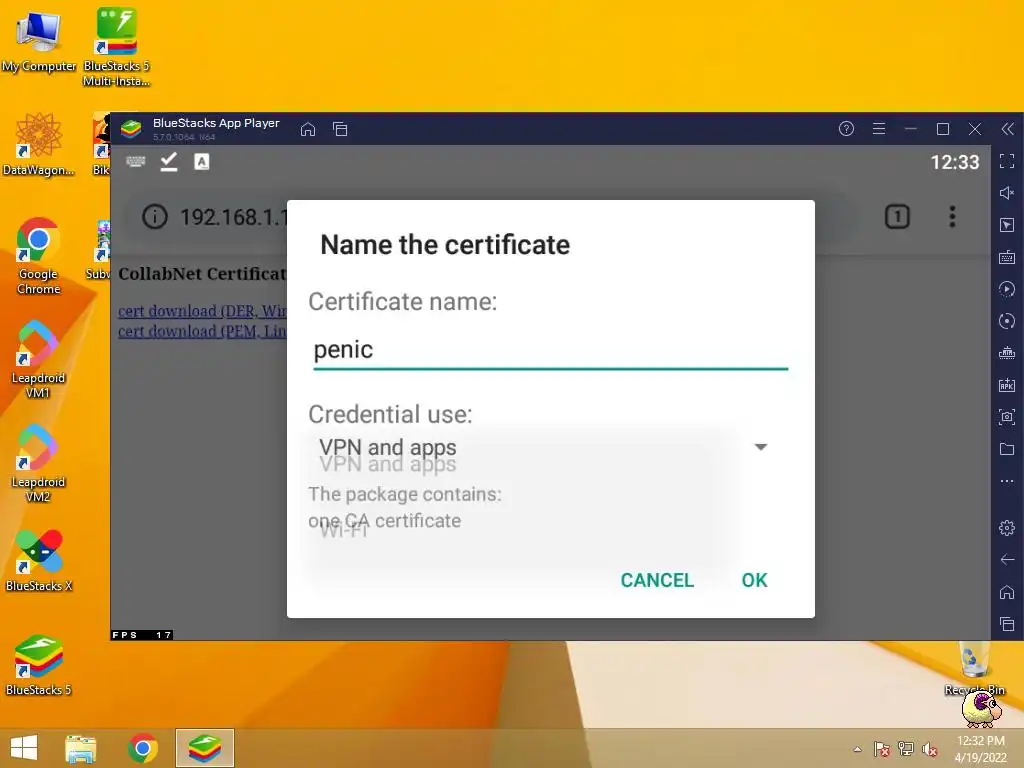This screenshot has width=1024, height=768.
Task: Open Leapdroid VM2 desktop shortcut
Action: pos(38,464)
